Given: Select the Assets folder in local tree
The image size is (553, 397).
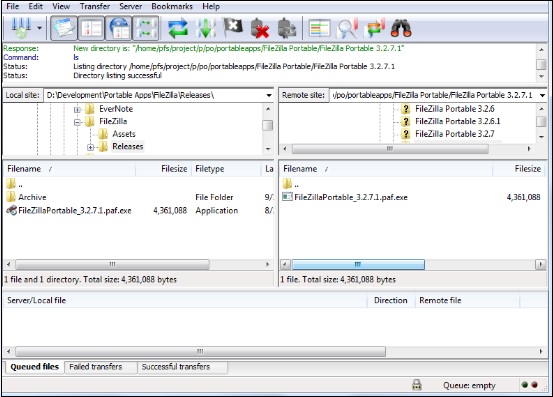Looking at the screenshot, I should 124,134.
